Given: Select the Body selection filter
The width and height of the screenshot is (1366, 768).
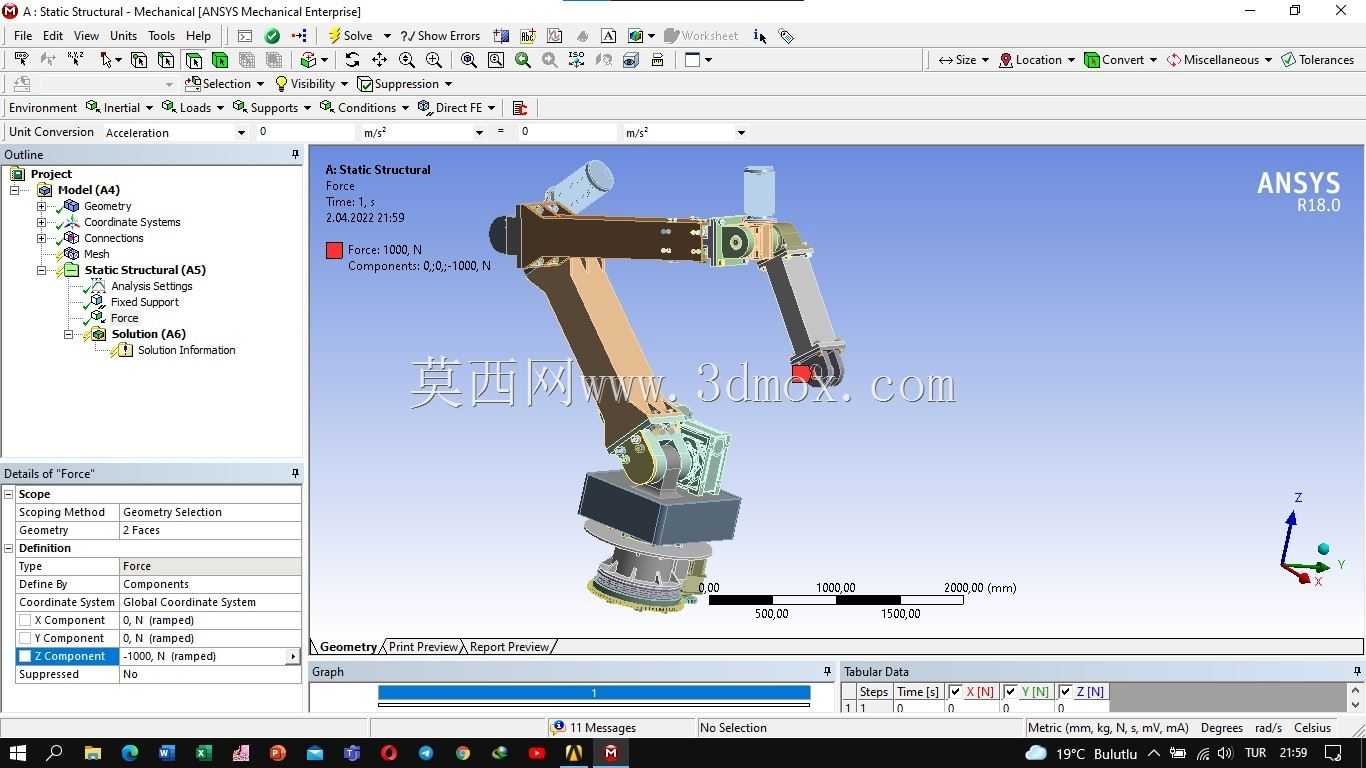Looking at the screenshot, I should pyautogui.click(x=220, y=60).
